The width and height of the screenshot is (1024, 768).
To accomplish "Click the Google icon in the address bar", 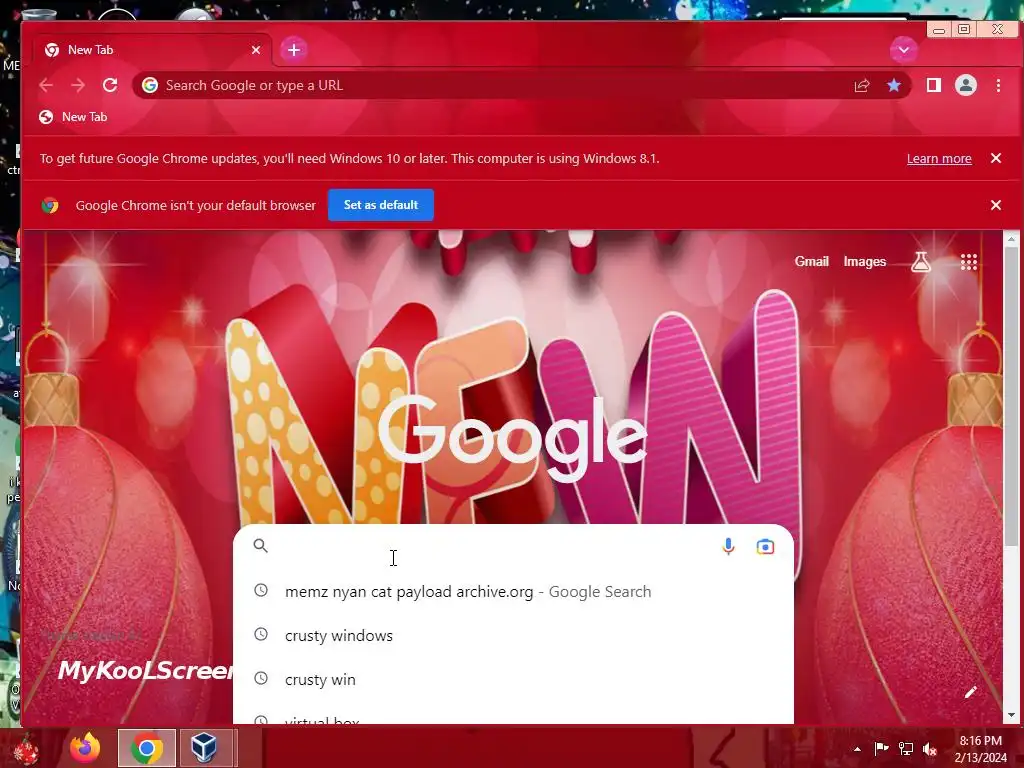I will [x=150, y=86].
